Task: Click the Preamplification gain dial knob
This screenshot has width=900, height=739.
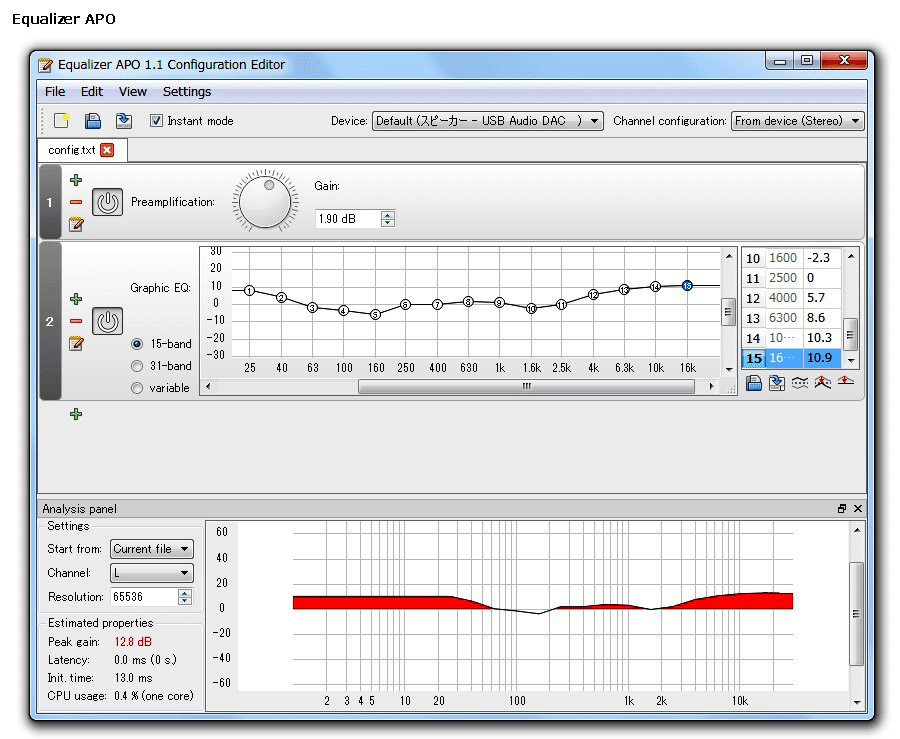Action: 265,201
